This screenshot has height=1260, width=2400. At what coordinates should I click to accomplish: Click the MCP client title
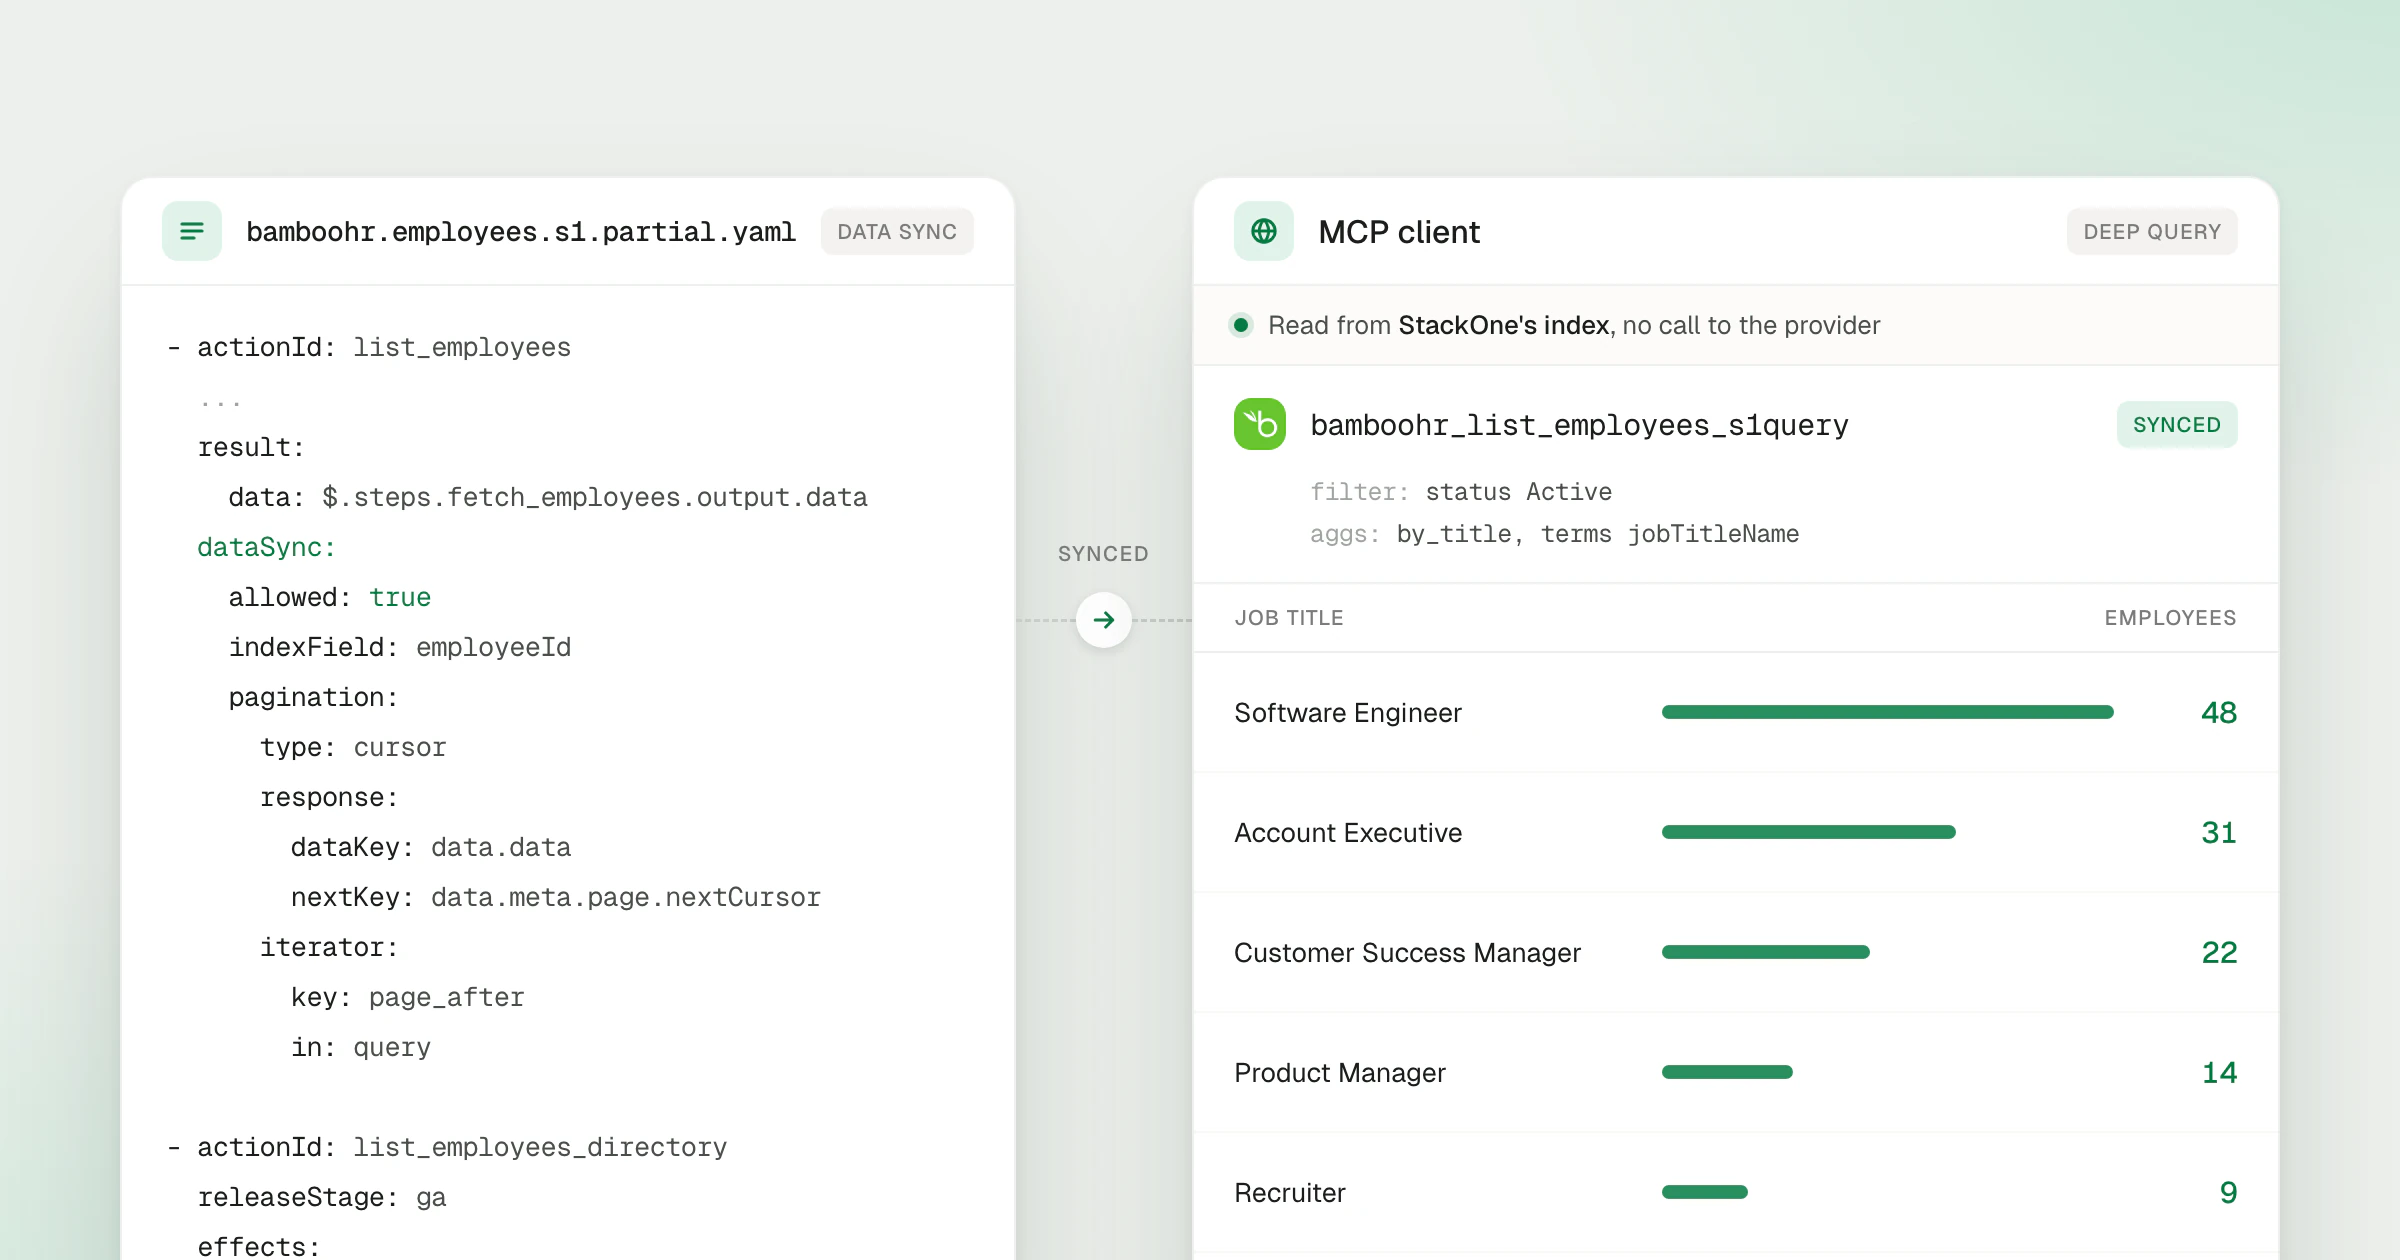(1399, 231)
